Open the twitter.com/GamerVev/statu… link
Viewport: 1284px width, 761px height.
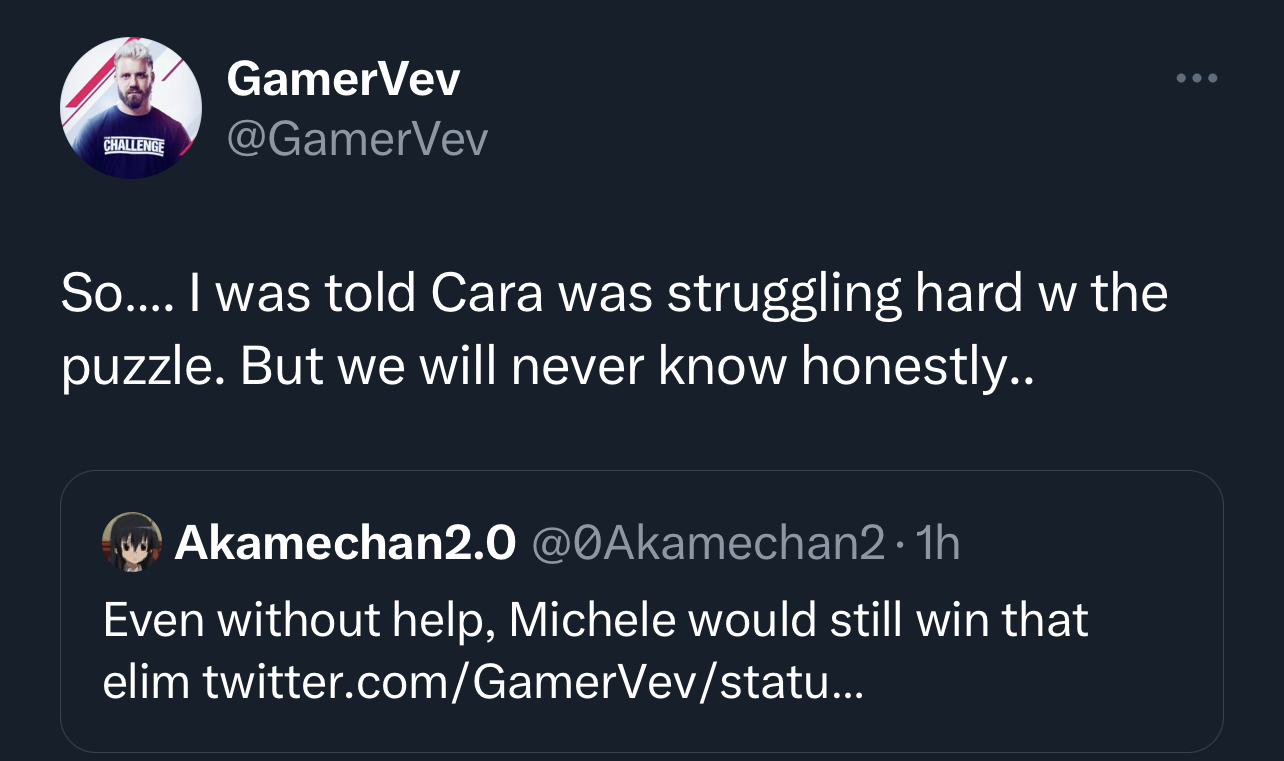531,683
